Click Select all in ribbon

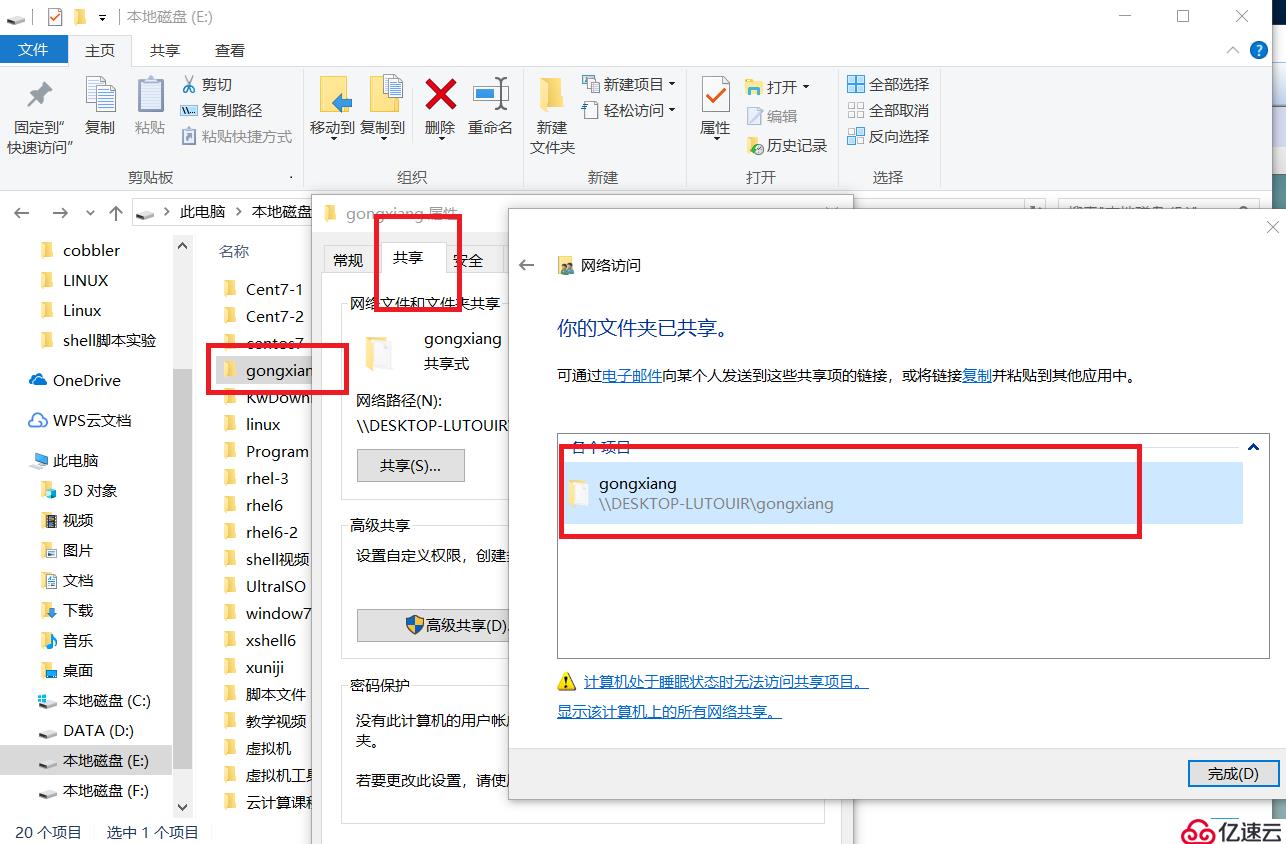(x=888, y=84)
